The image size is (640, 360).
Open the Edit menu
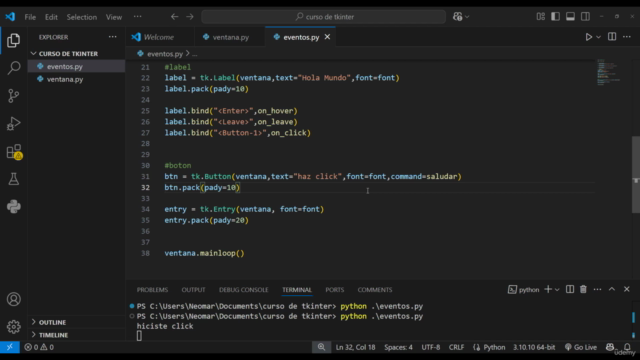pyautogui.click(x=51, y=17)
